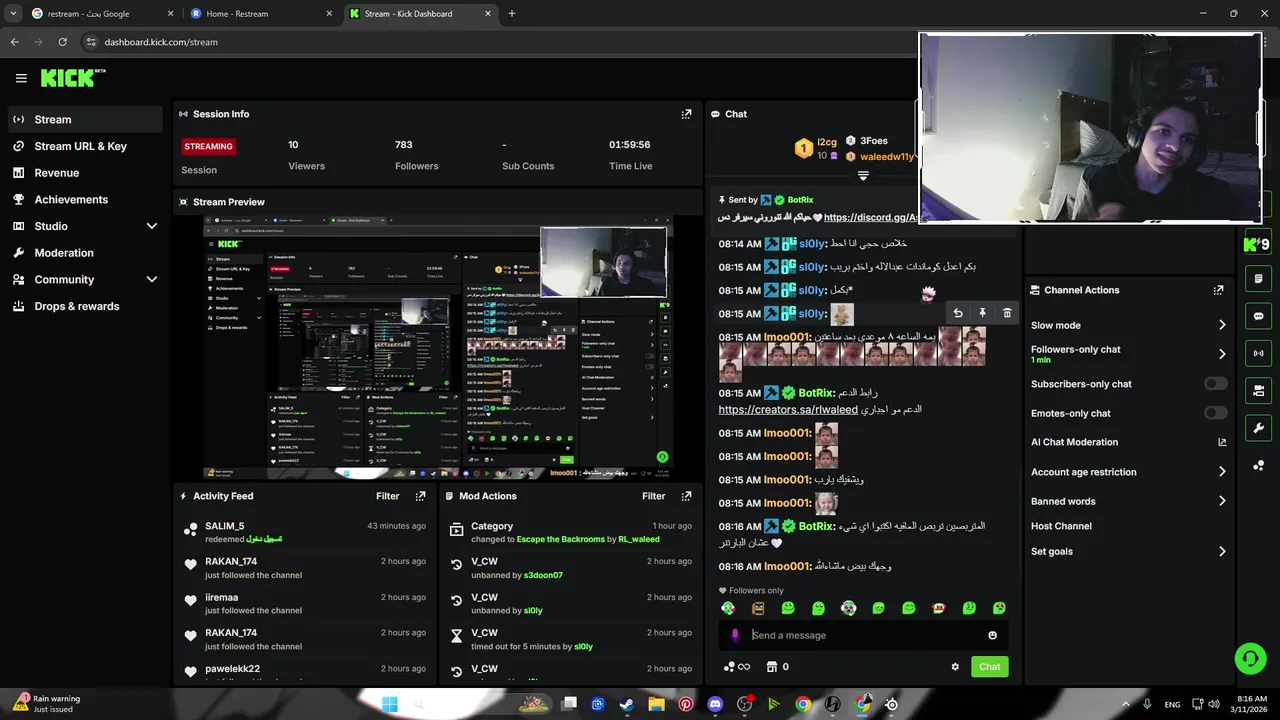Open the emote picker in message box
The height and width of the screenshot is (720, 1280).
pyautogui.click(x=992, y=635)
